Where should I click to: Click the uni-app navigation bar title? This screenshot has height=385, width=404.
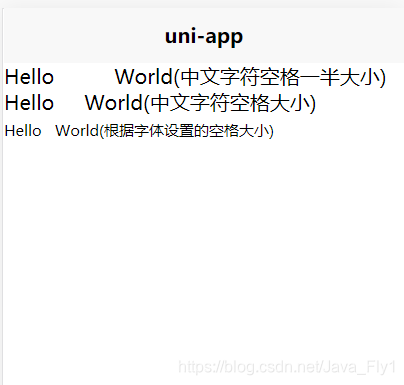tap(204, 37)
